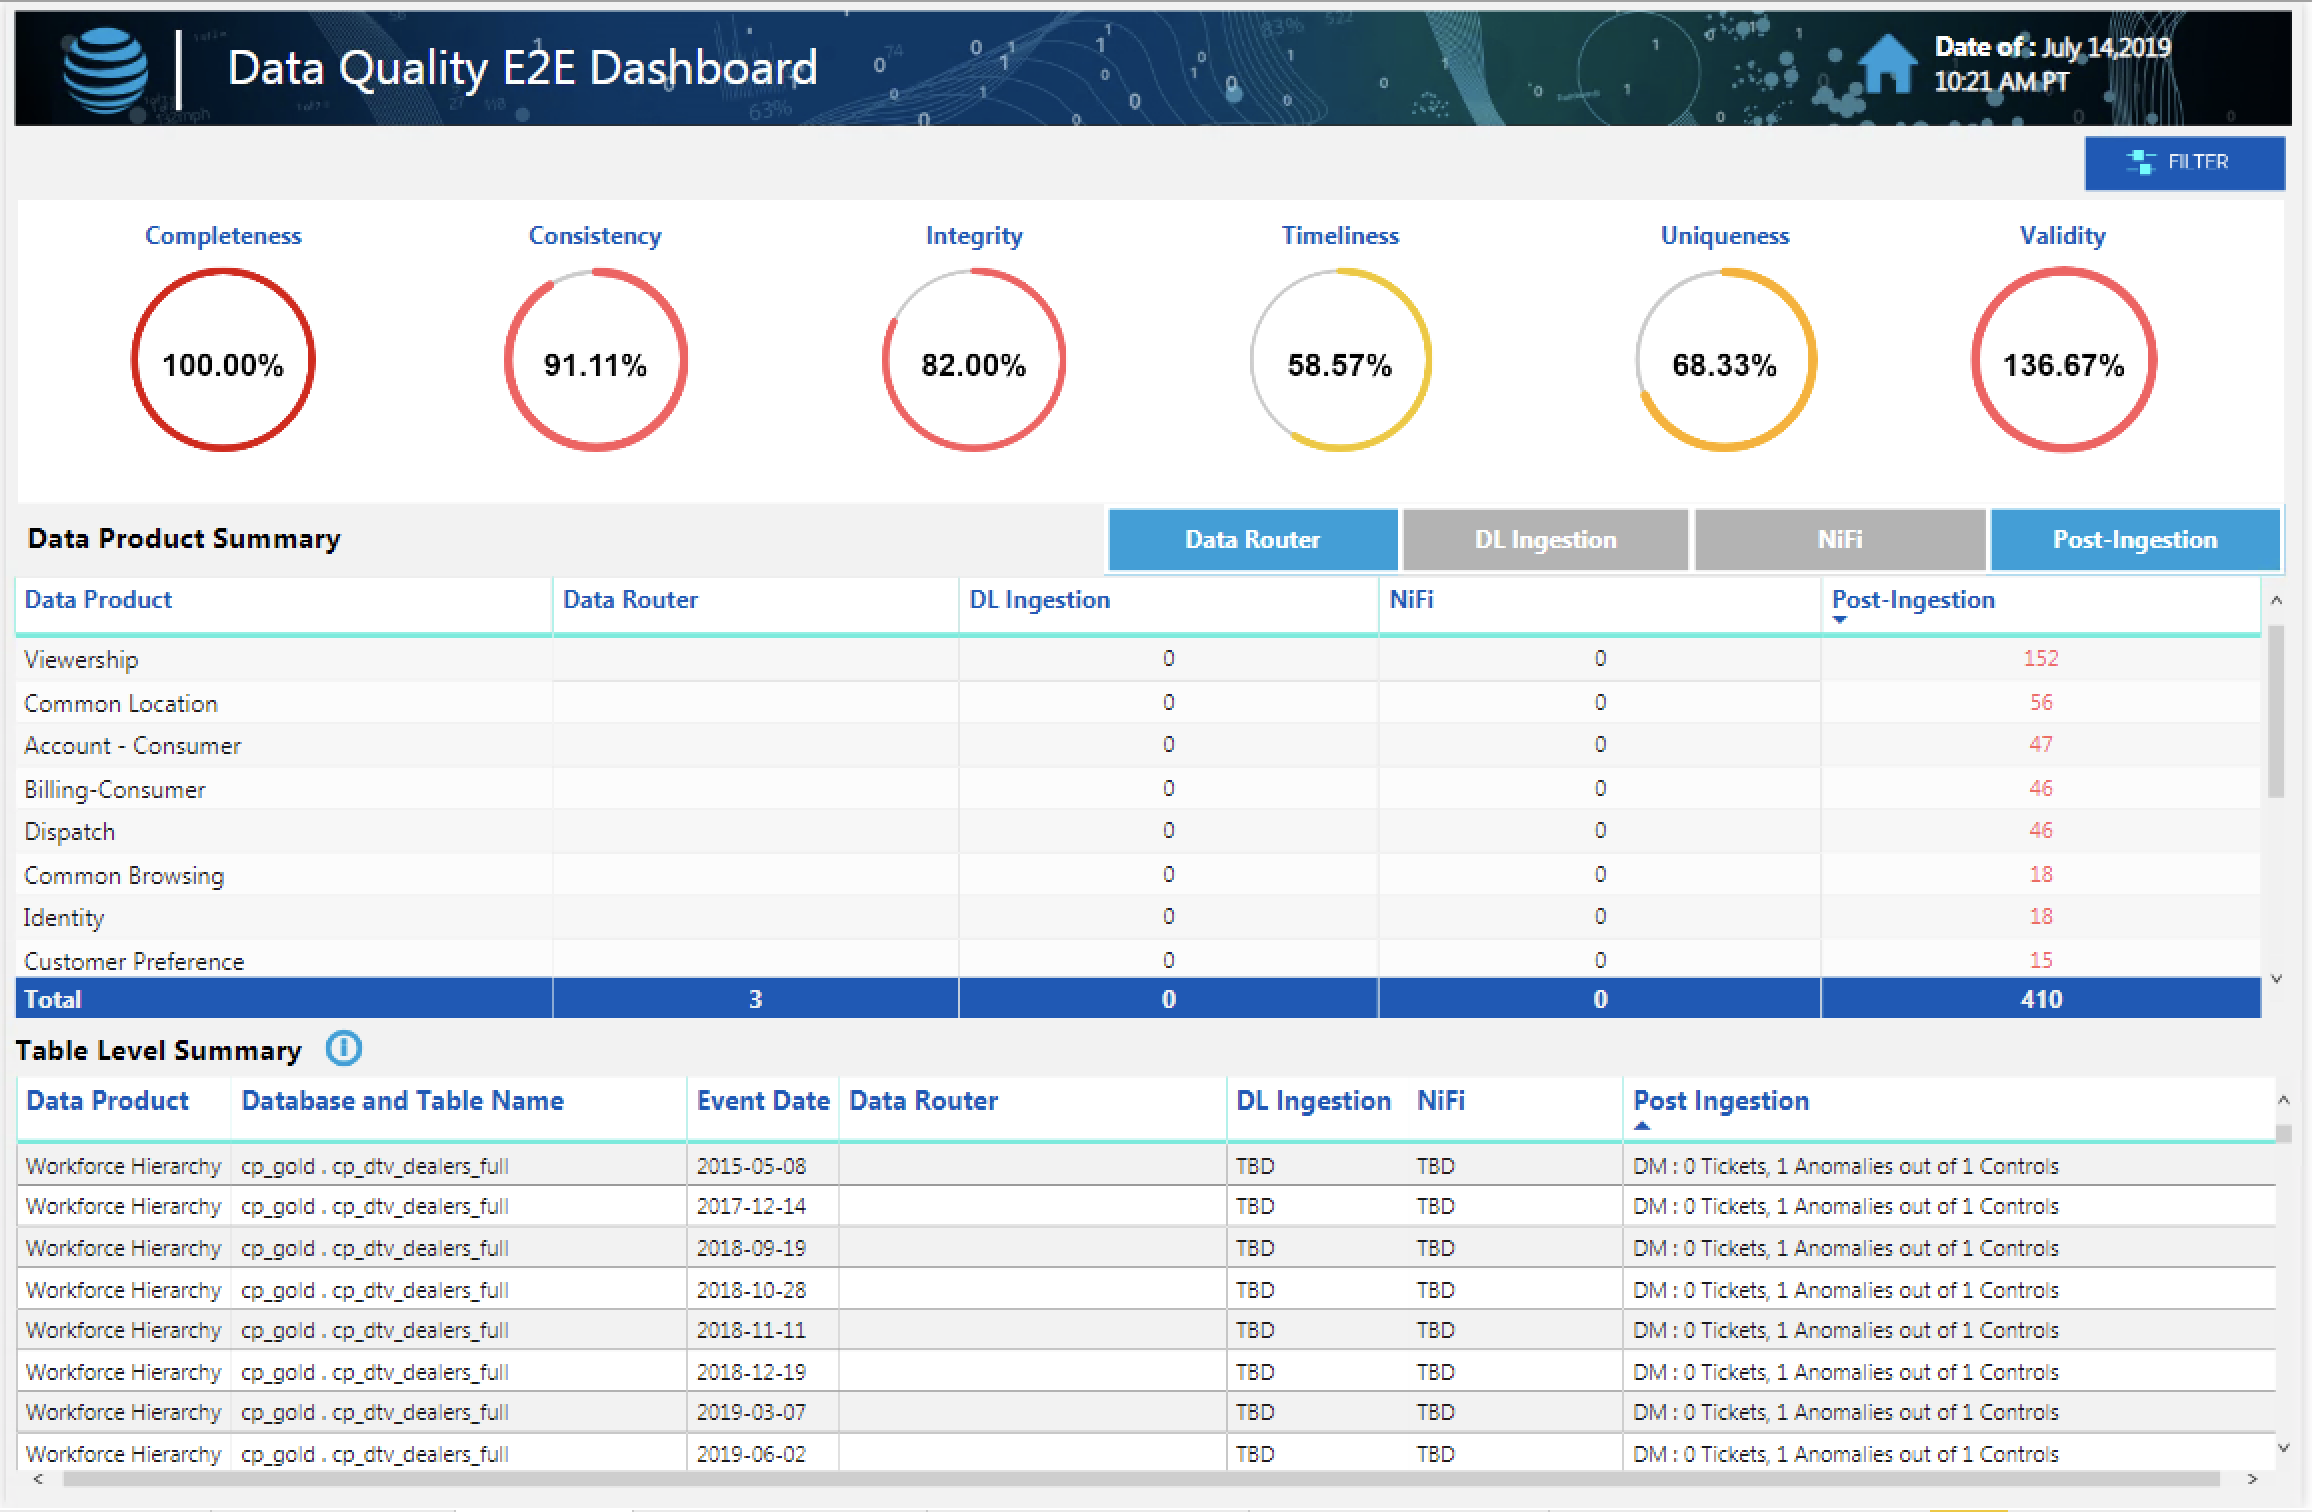Click the Consistency metric label

click(595, 236)
